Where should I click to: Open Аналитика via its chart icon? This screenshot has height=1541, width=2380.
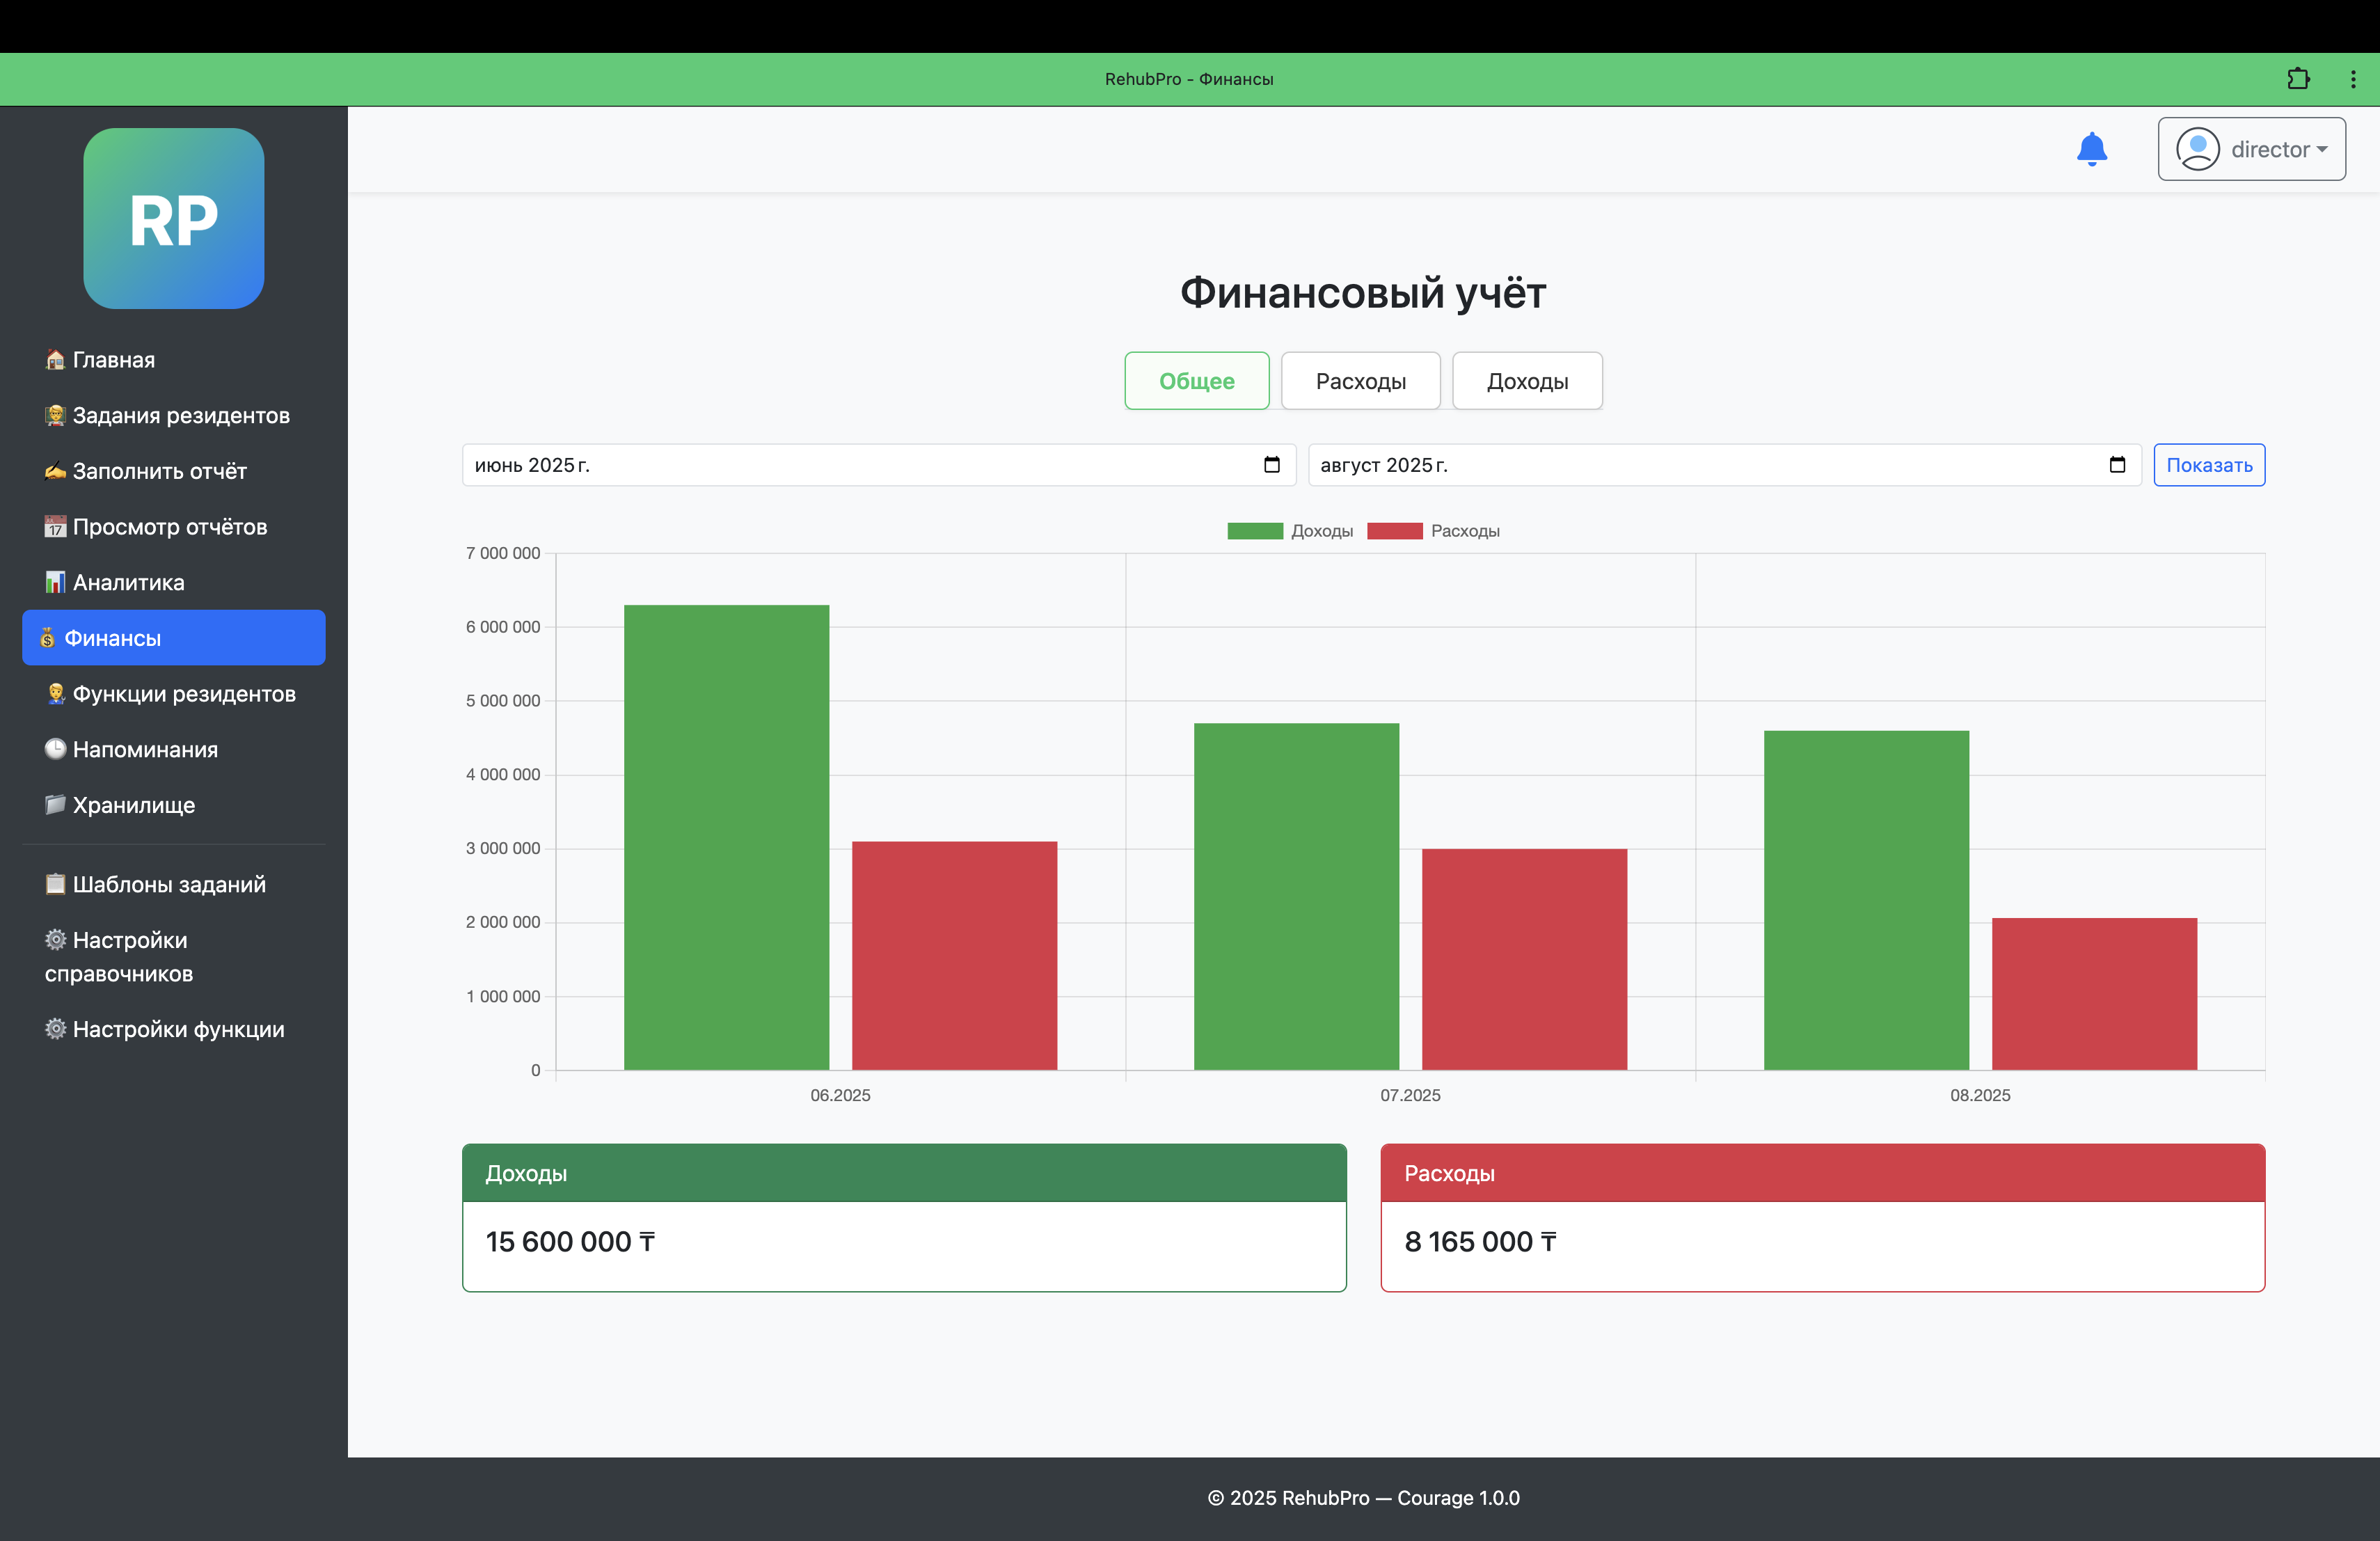pos(55,582)
